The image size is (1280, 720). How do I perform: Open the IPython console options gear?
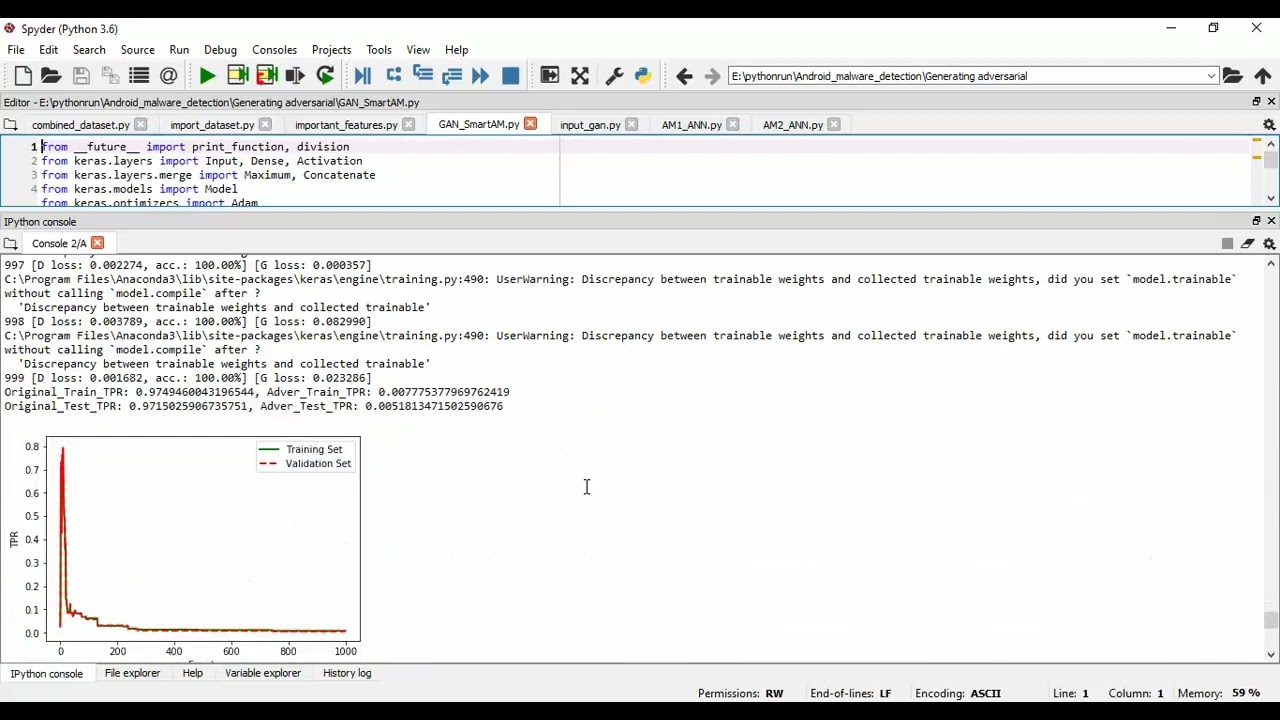pos(1269,243)
